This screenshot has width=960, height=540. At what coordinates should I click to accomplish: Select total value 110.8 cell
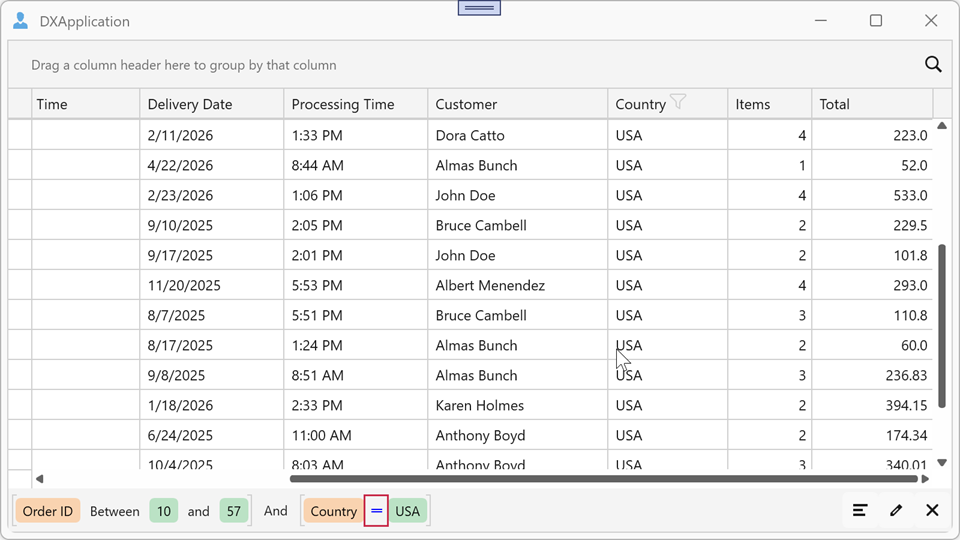pyautogui.click(x=872, y=315)
